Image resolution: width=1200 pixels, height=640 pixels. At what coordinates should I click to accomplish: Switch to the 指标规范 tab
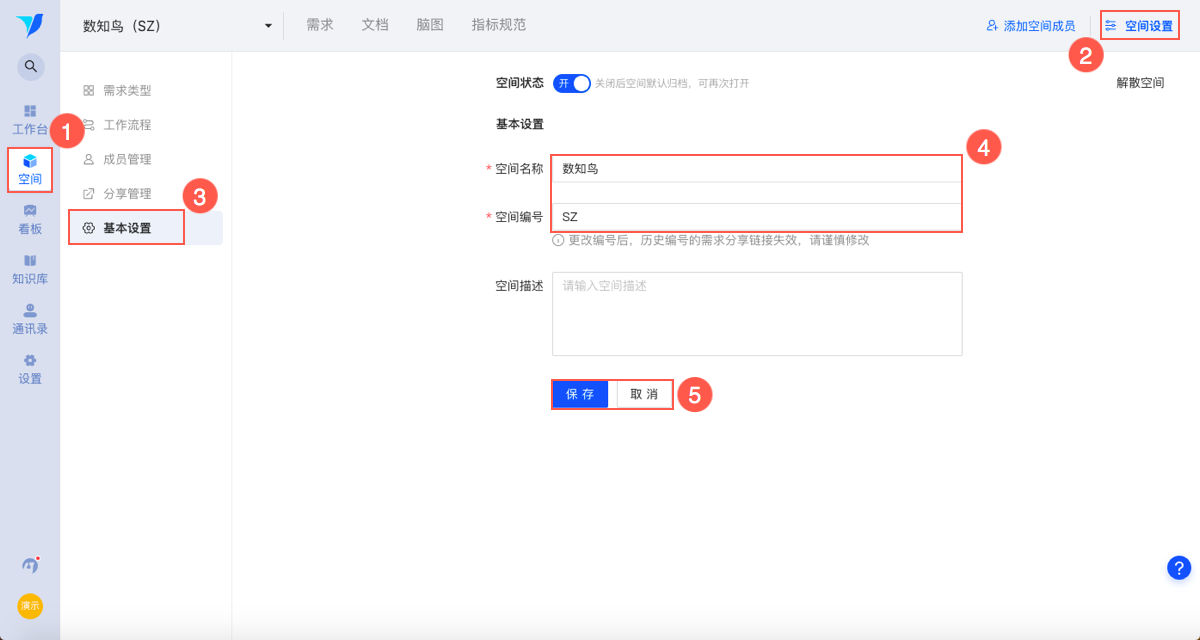click(x=499, y=25)
